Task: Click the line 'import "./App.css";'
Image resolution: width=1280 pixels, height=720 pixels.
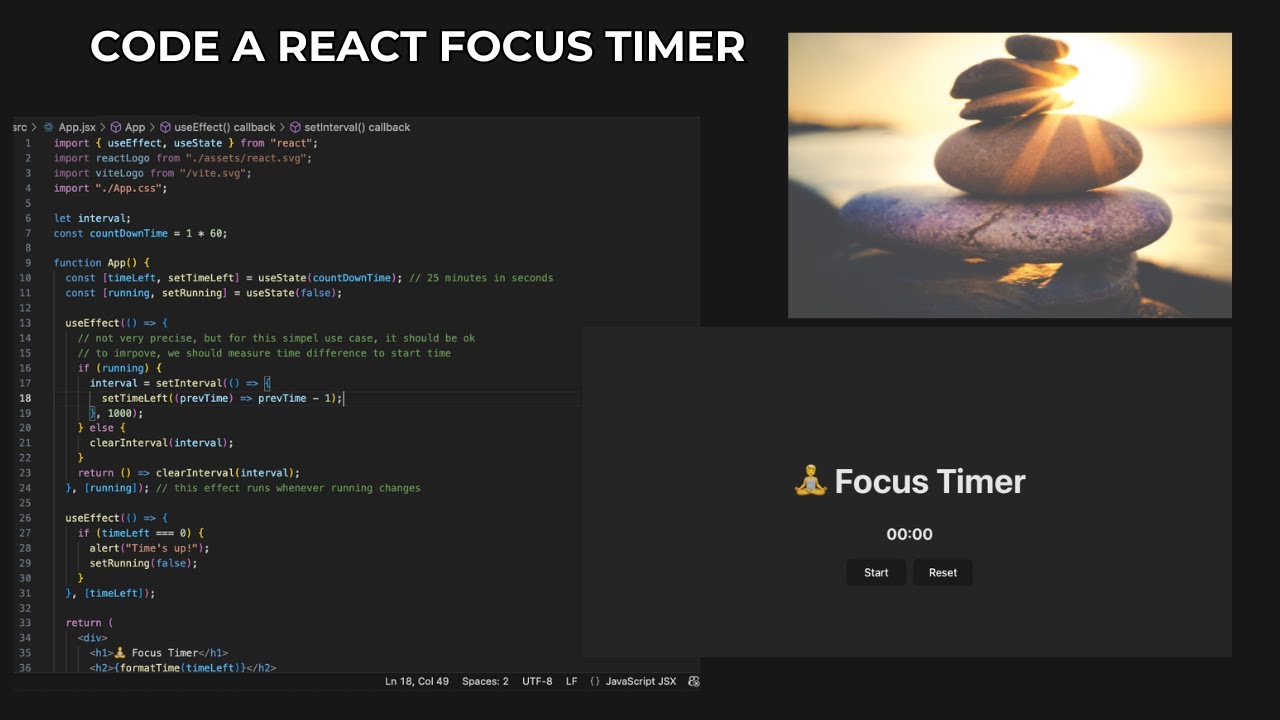Action: (x=110, y=188)
